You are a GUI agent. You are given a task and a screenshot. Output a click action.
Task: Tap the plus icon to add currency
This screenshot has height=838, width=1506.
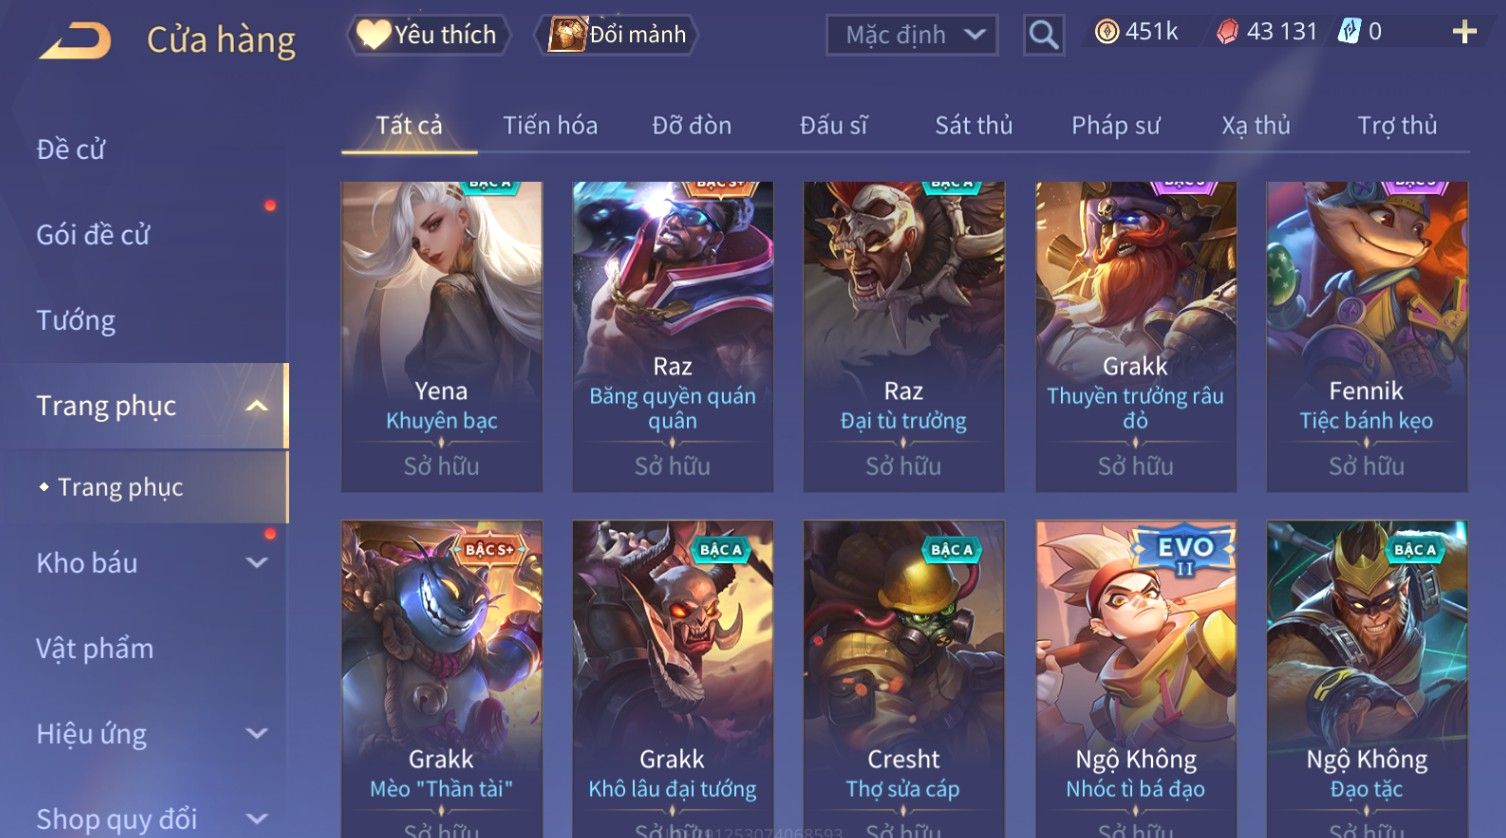pyautogui.click(x=1464, y=32)
